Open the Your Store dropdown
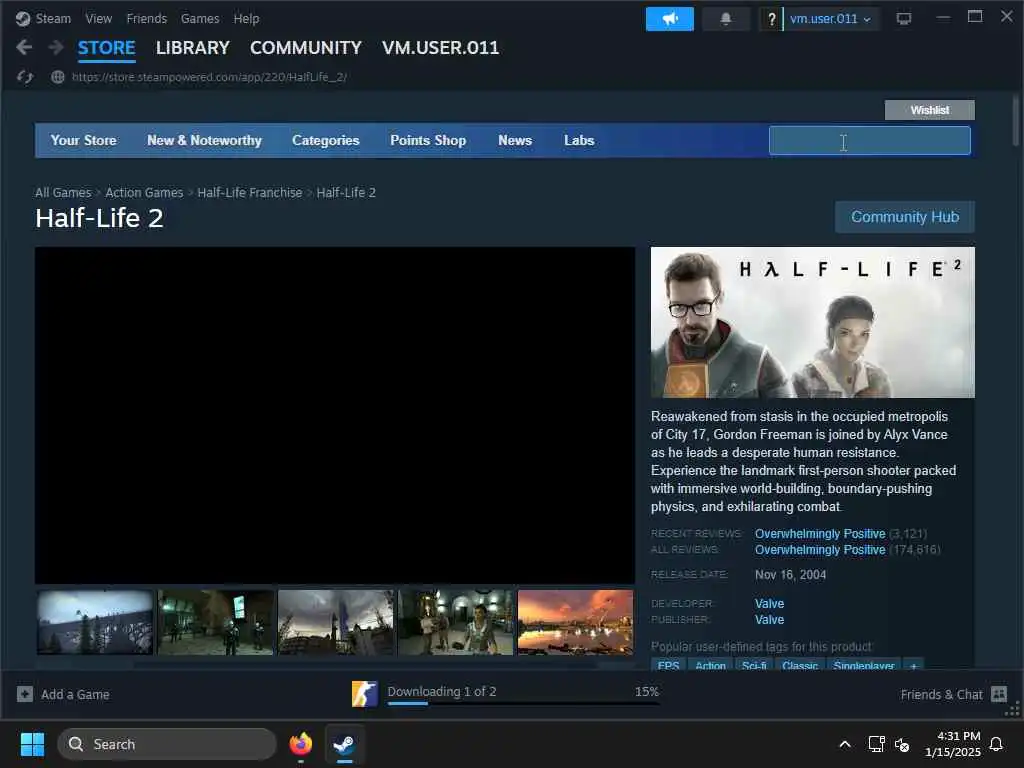 pyautogui.click(x=84, y=140)
